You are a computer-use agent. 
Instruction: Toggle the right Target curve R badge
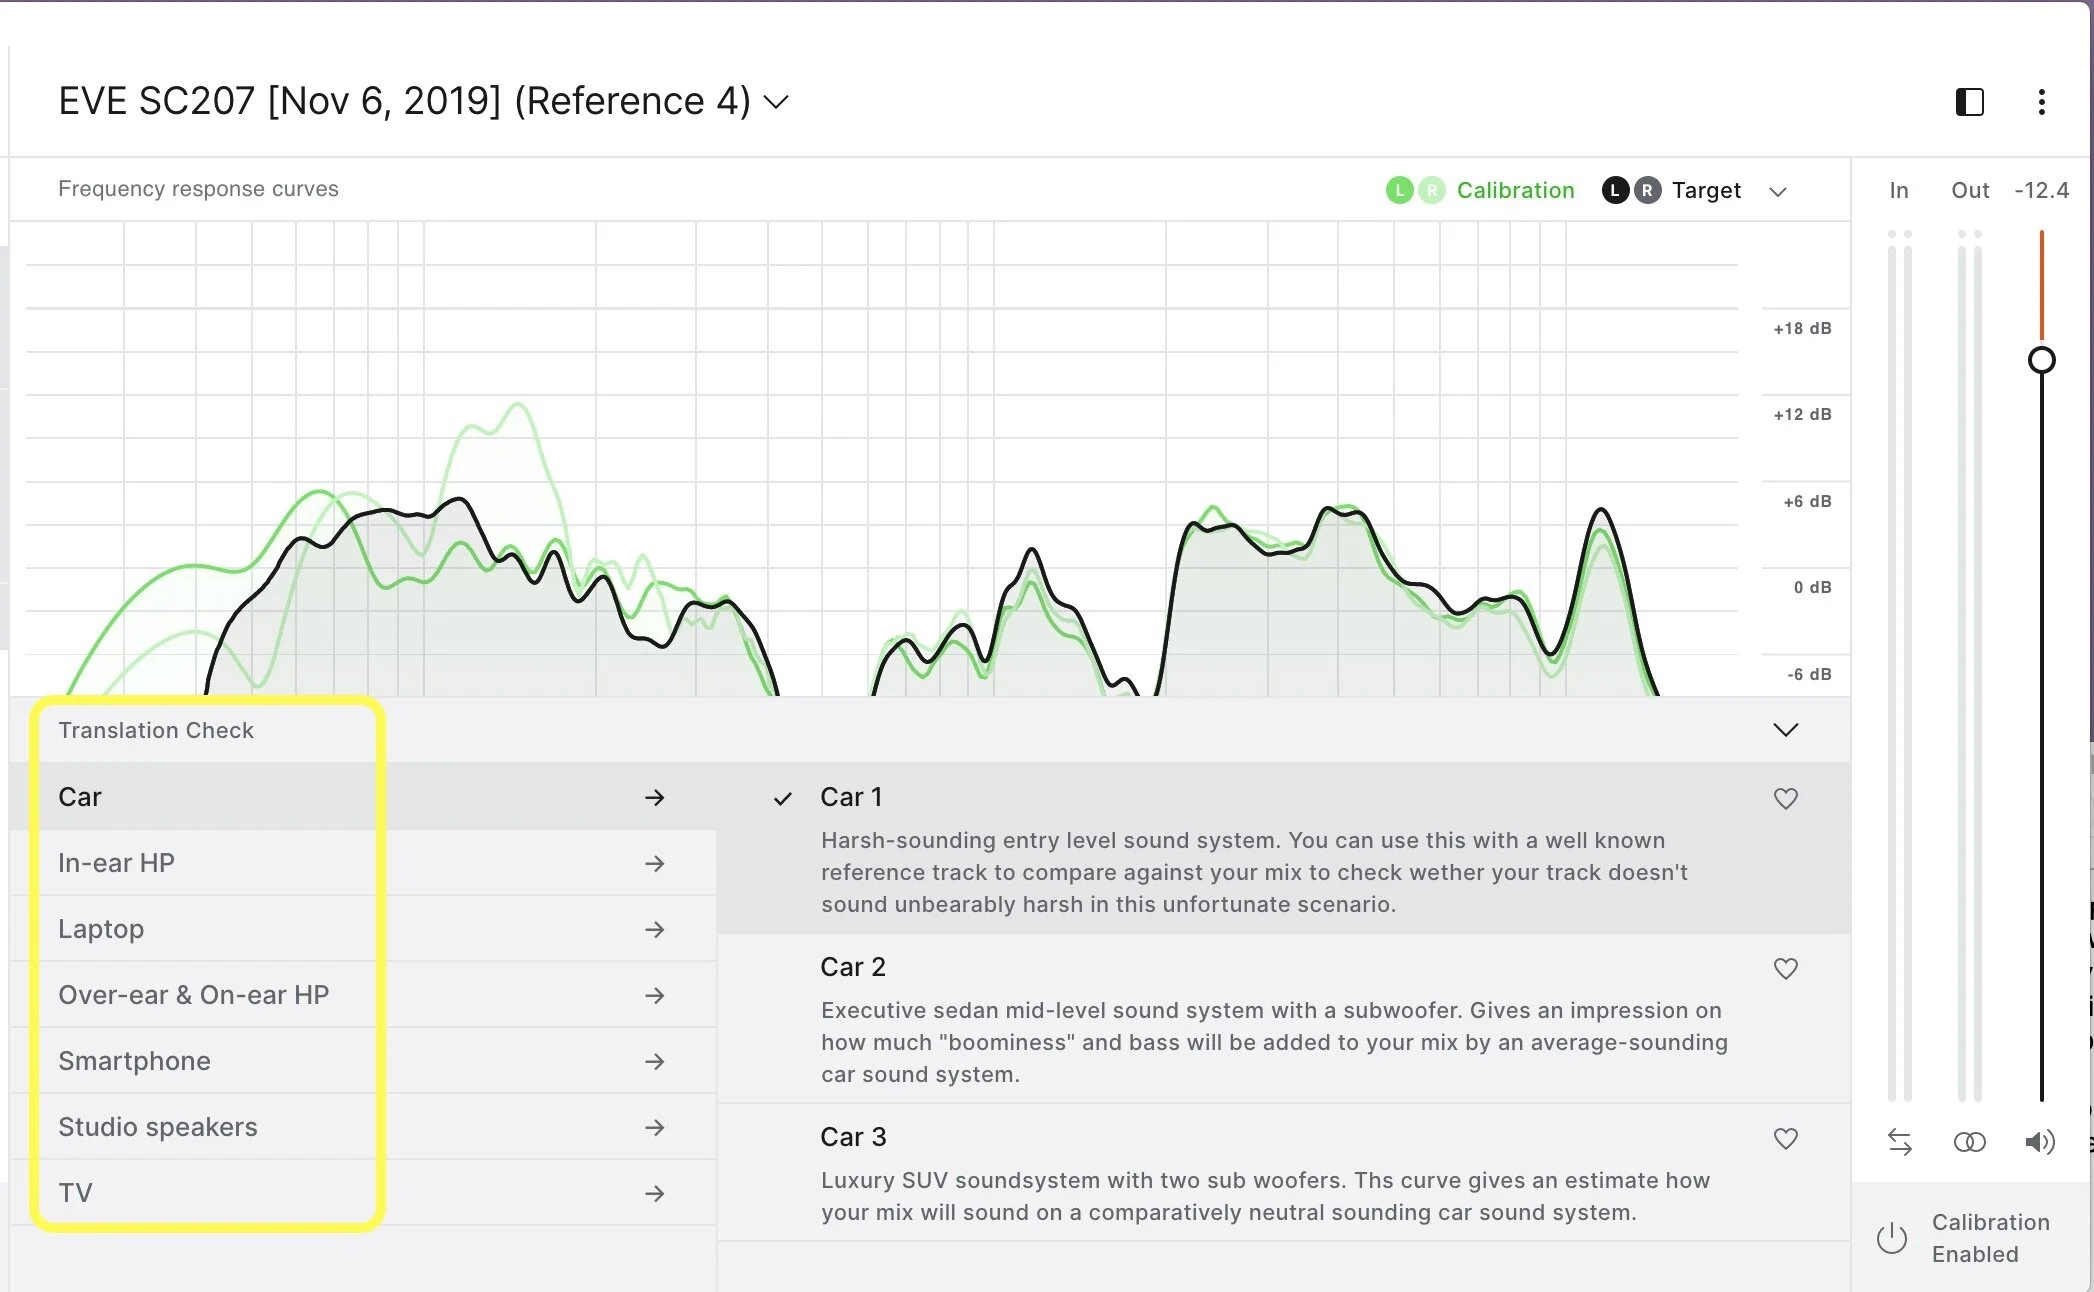click(1647, 190)
